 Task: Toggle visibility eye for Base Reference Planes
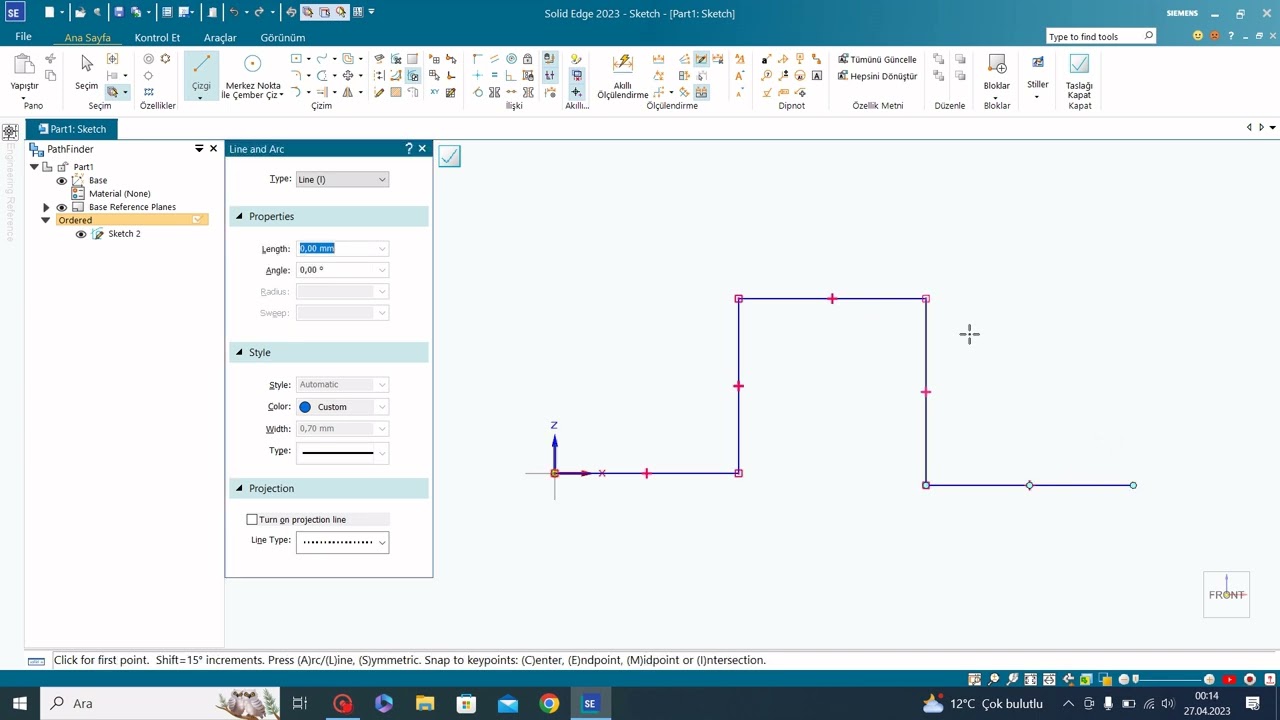pyautogui.click(x=61, y=207)
